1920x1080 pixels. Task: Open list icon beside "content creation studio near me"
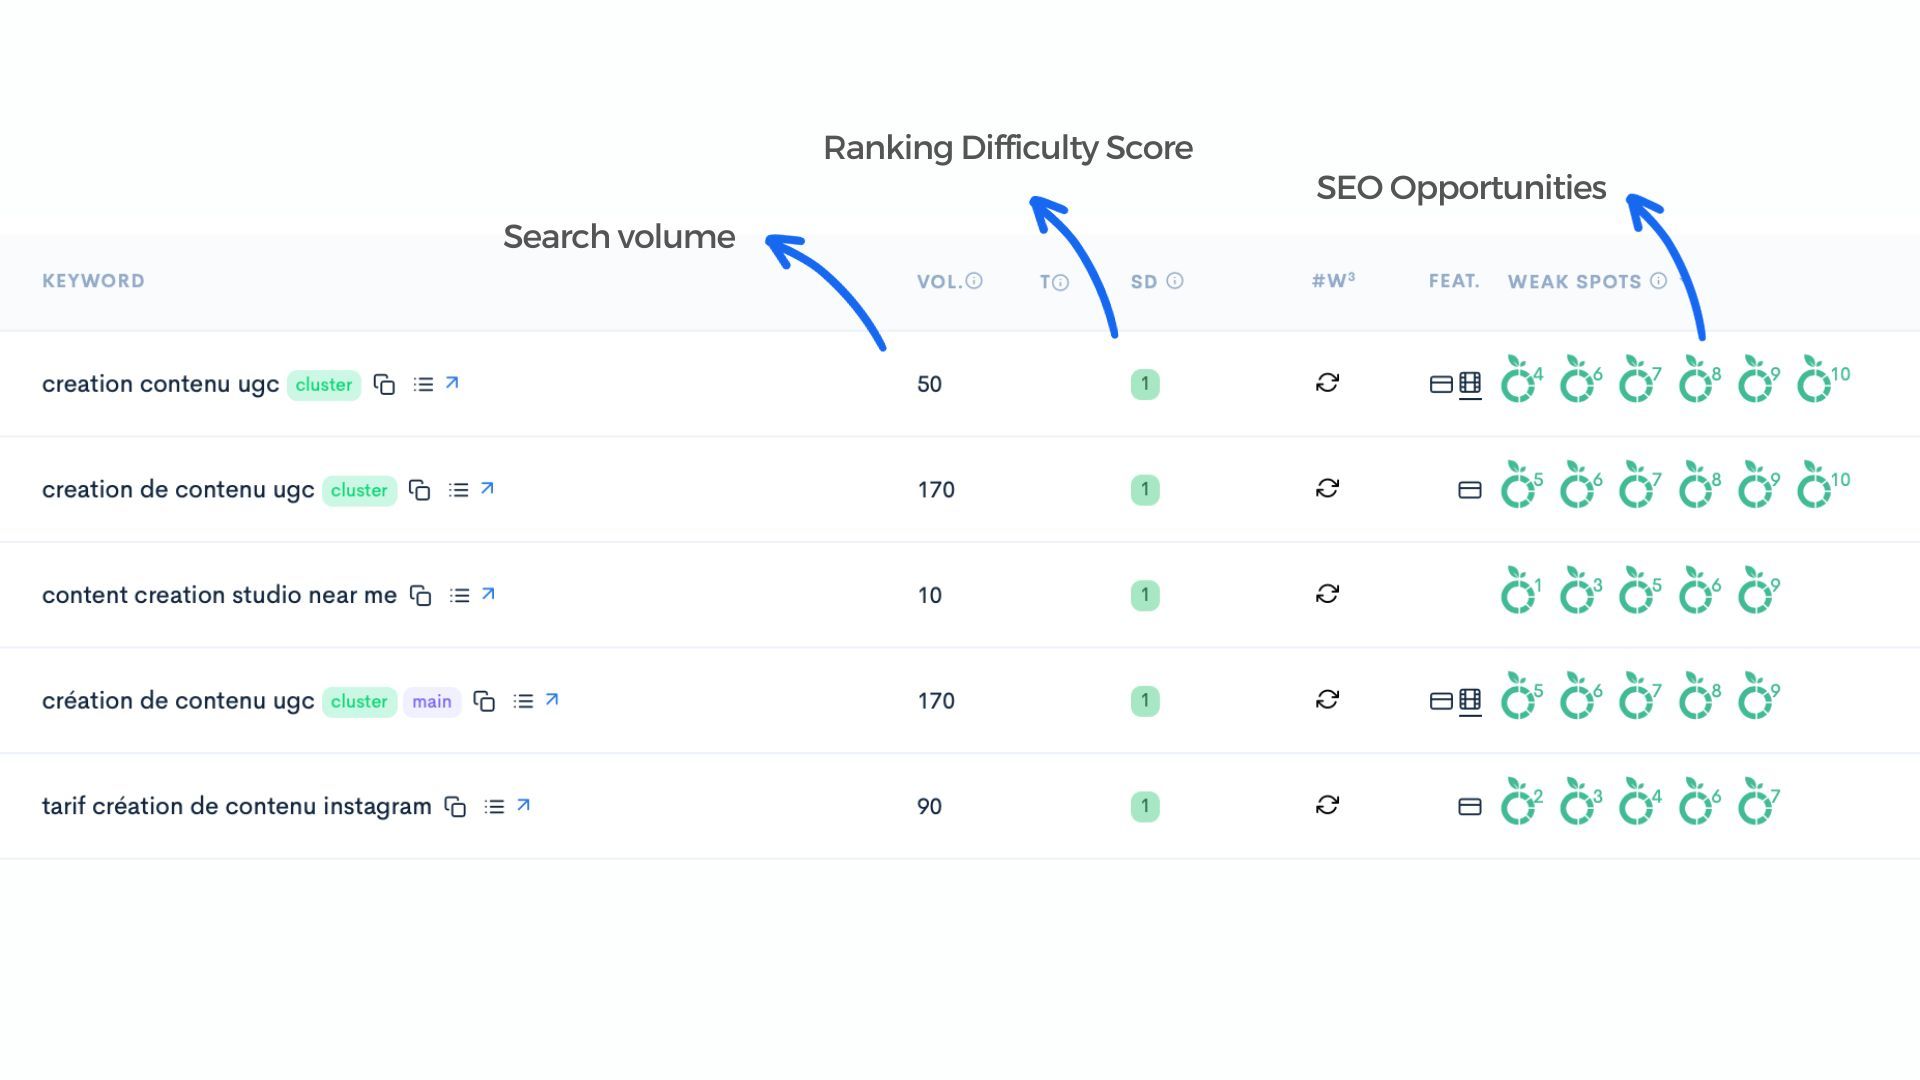pos(459,594)
